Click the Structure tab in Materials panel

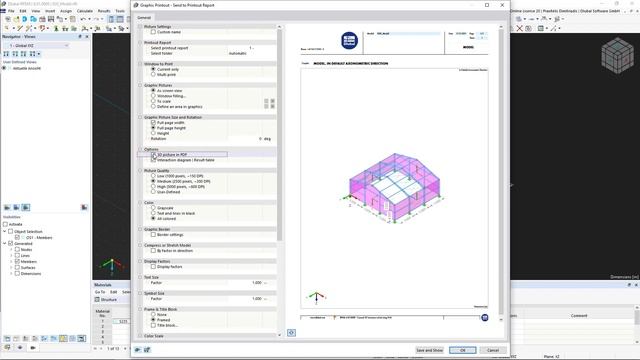106,300
